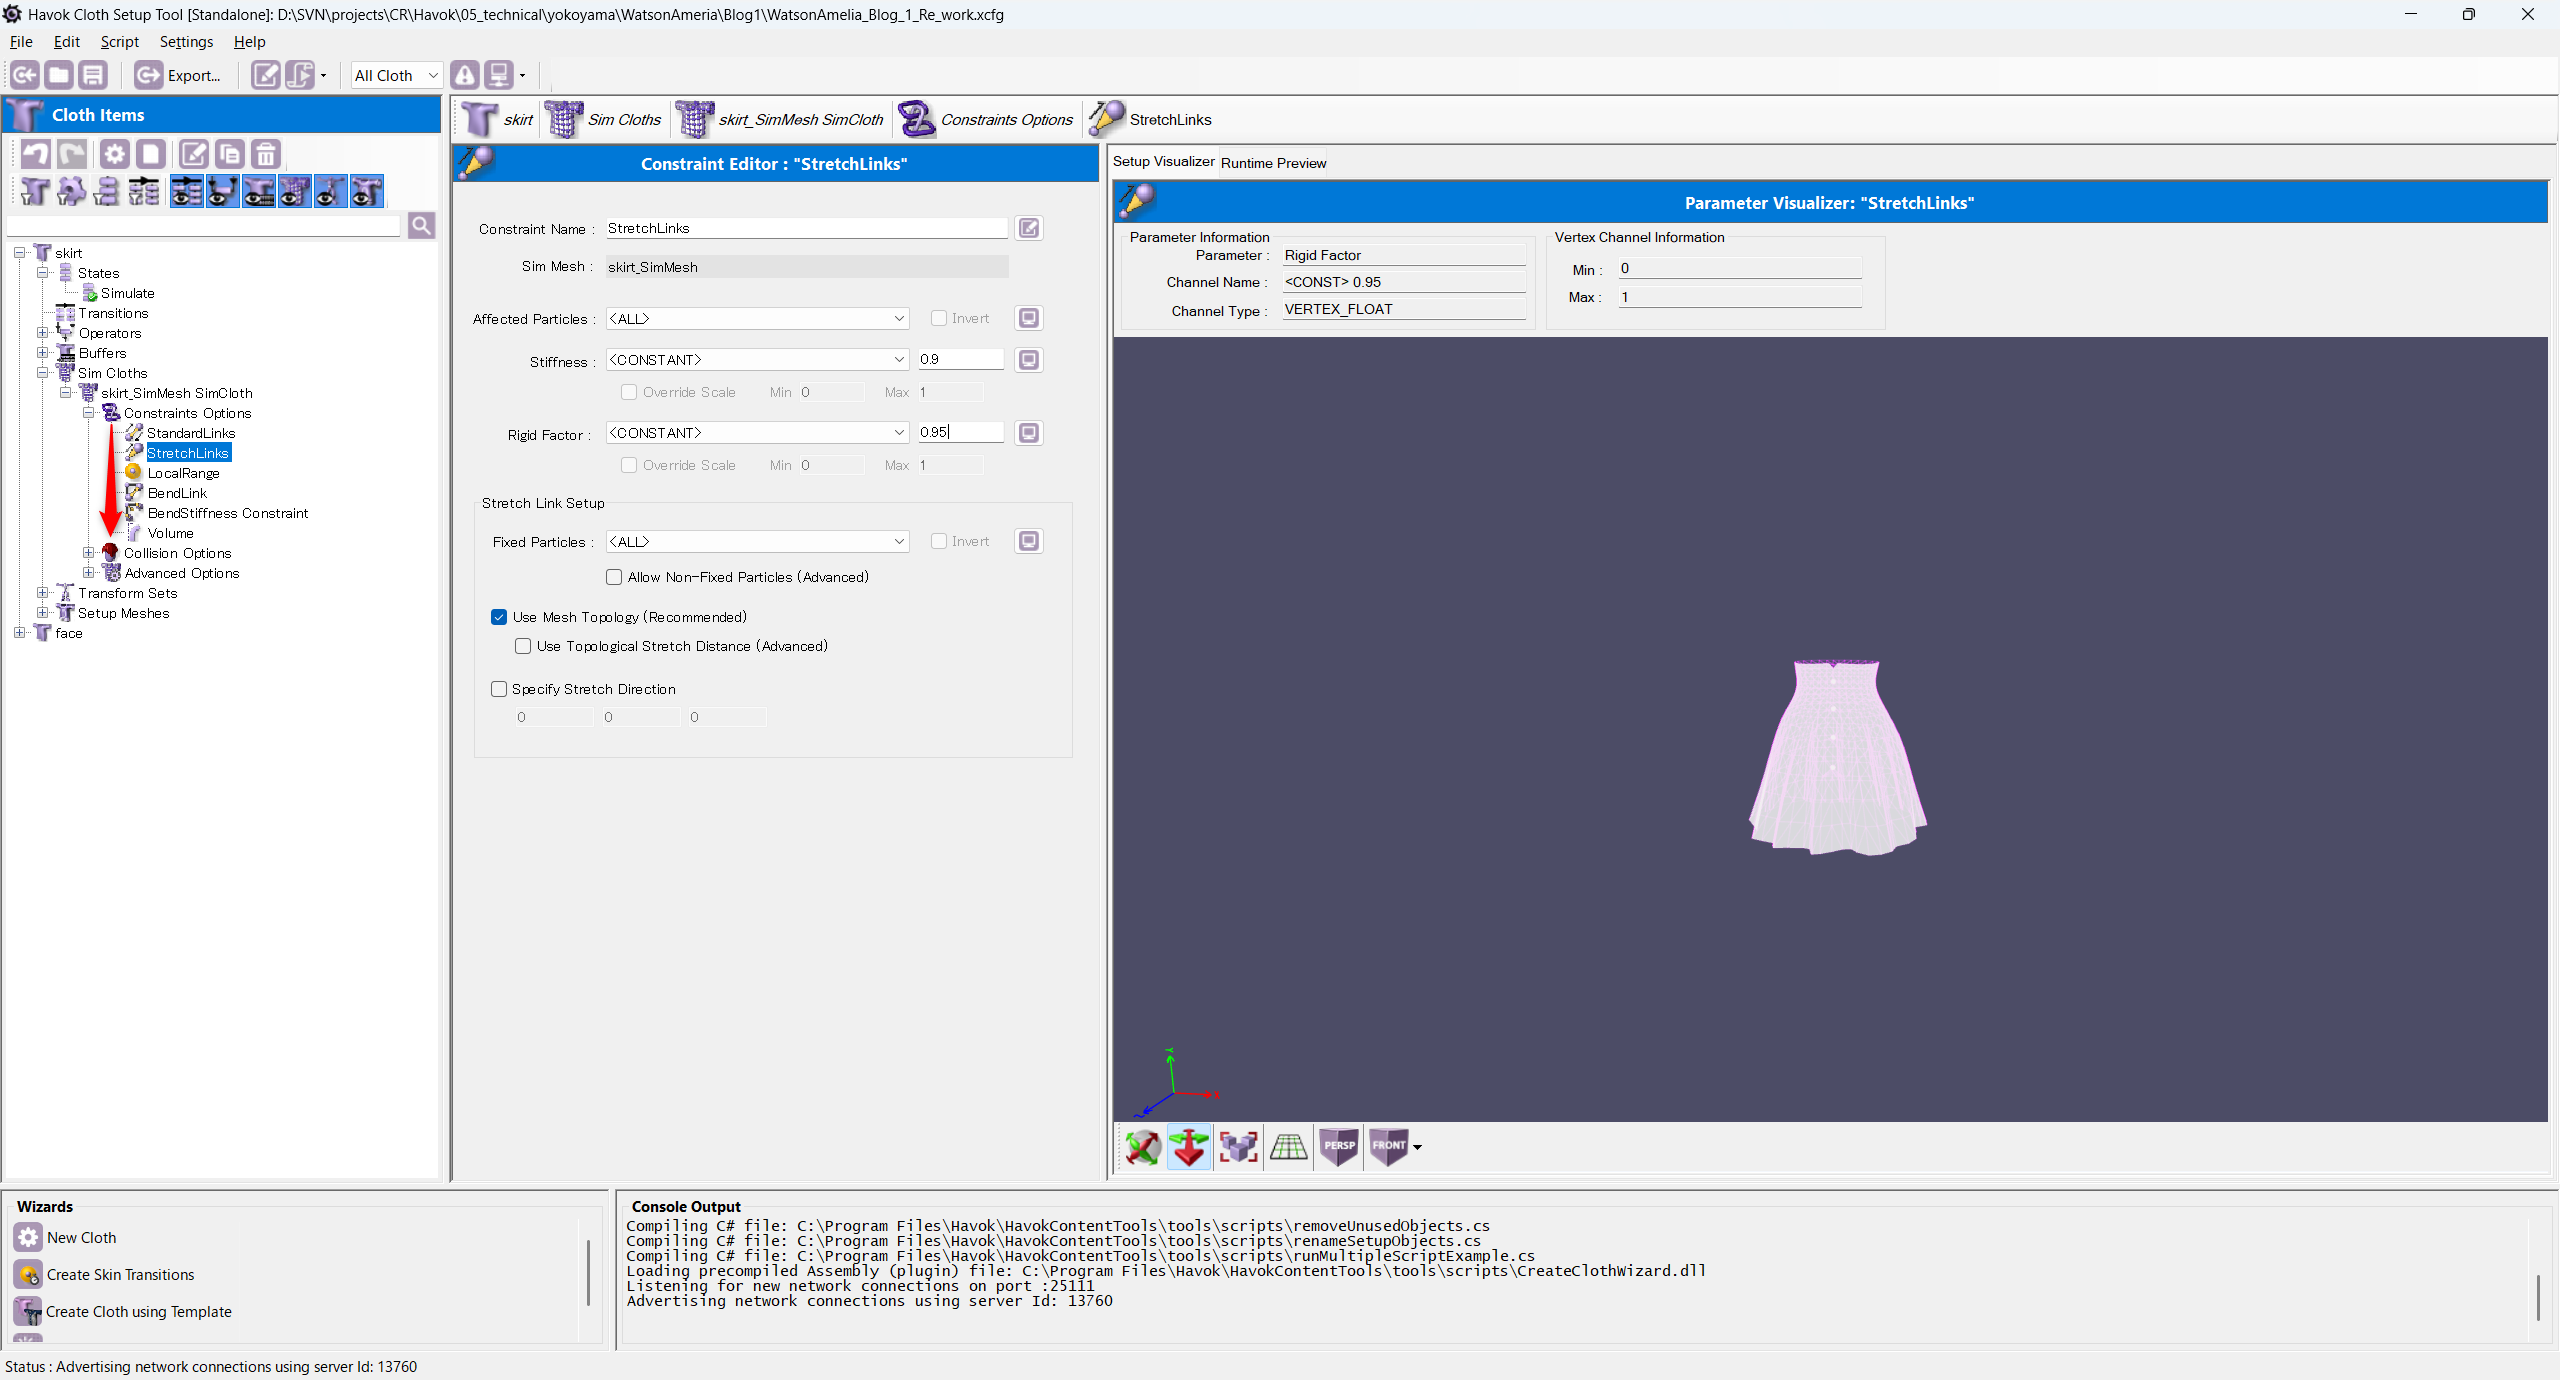Select the BendLink tree item

click(x=177, y=493)
